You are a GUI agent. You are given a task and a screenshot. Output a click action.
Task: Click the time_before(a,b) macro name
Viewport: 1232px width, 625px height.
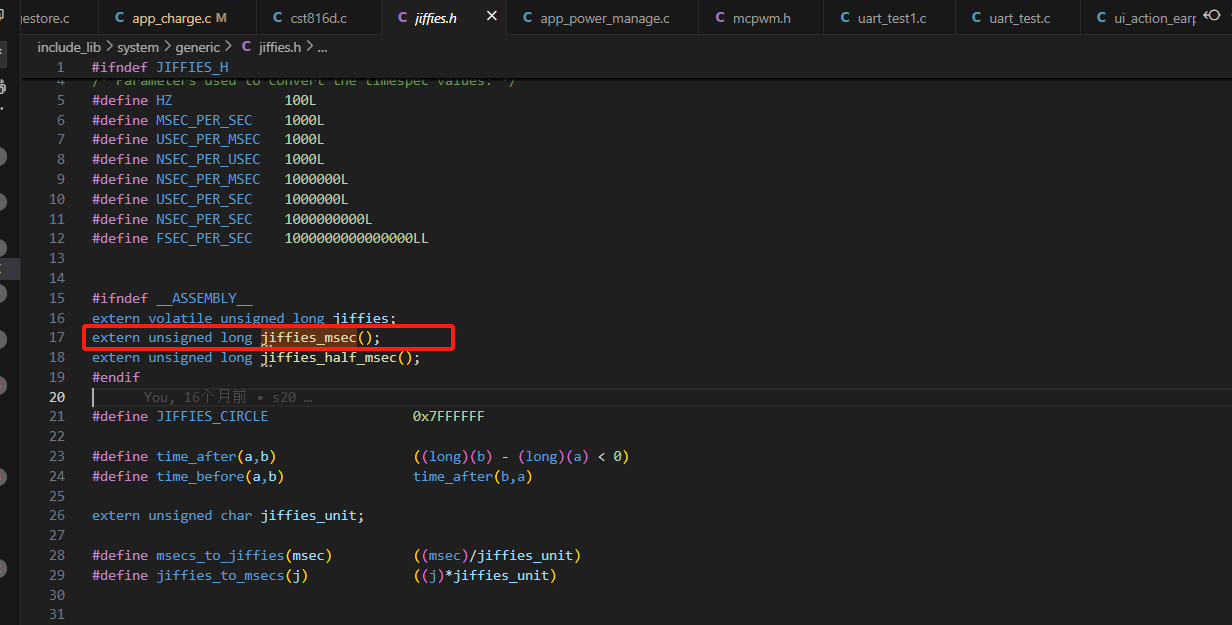point(220,476)
